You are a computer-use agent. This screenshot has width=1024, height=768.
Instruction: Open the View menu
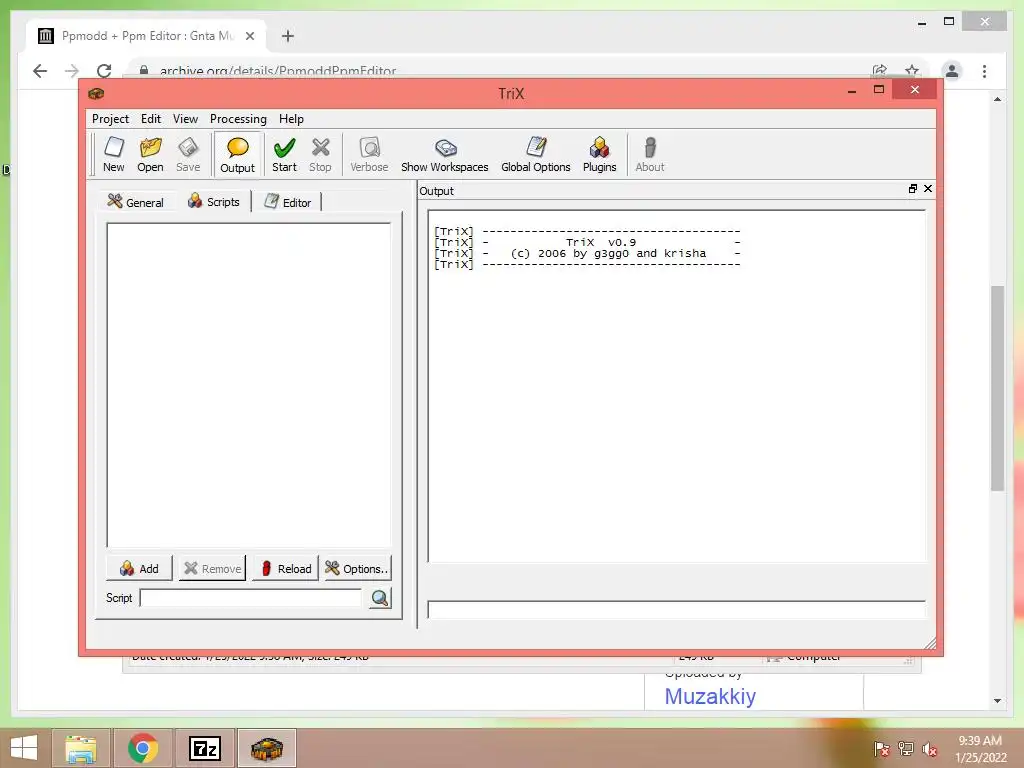pos(185,119)
